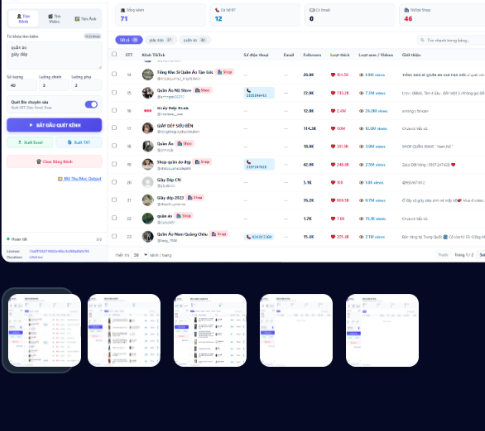Click the phone number chip in row 15

pos(259,93)
